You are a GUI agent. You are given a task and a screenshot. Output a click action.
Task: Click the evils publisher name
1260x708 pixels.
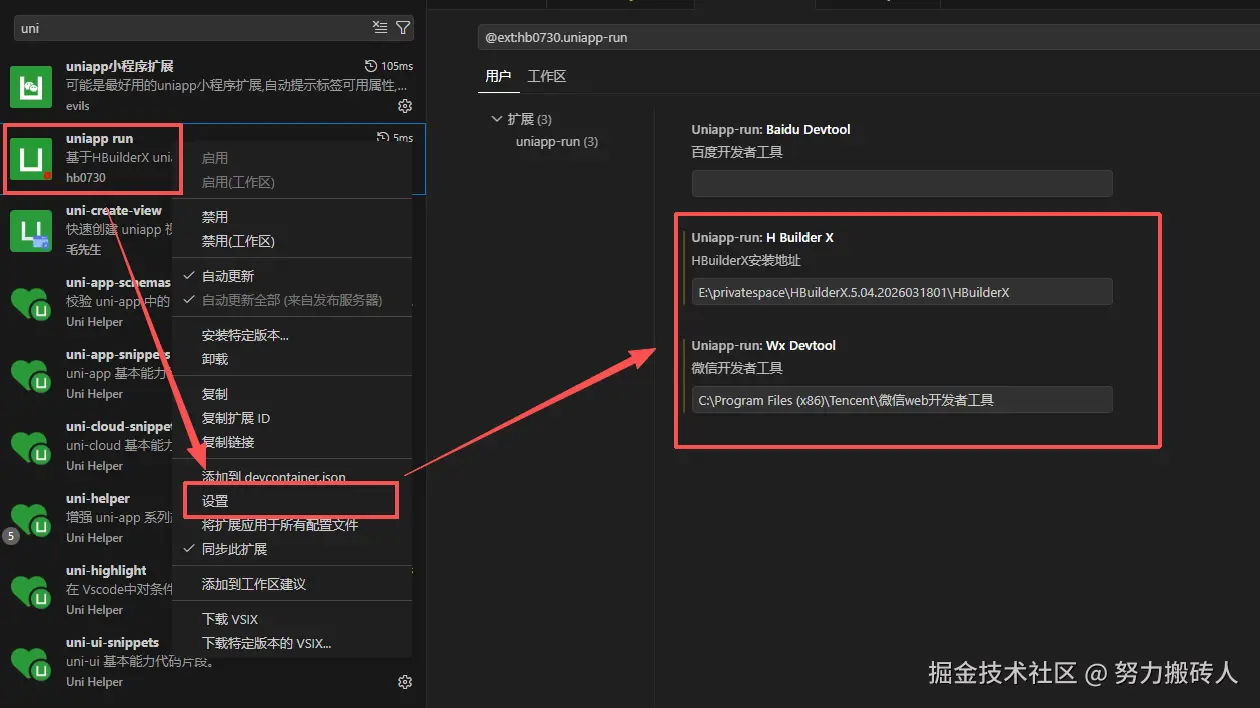coord(78,106)
